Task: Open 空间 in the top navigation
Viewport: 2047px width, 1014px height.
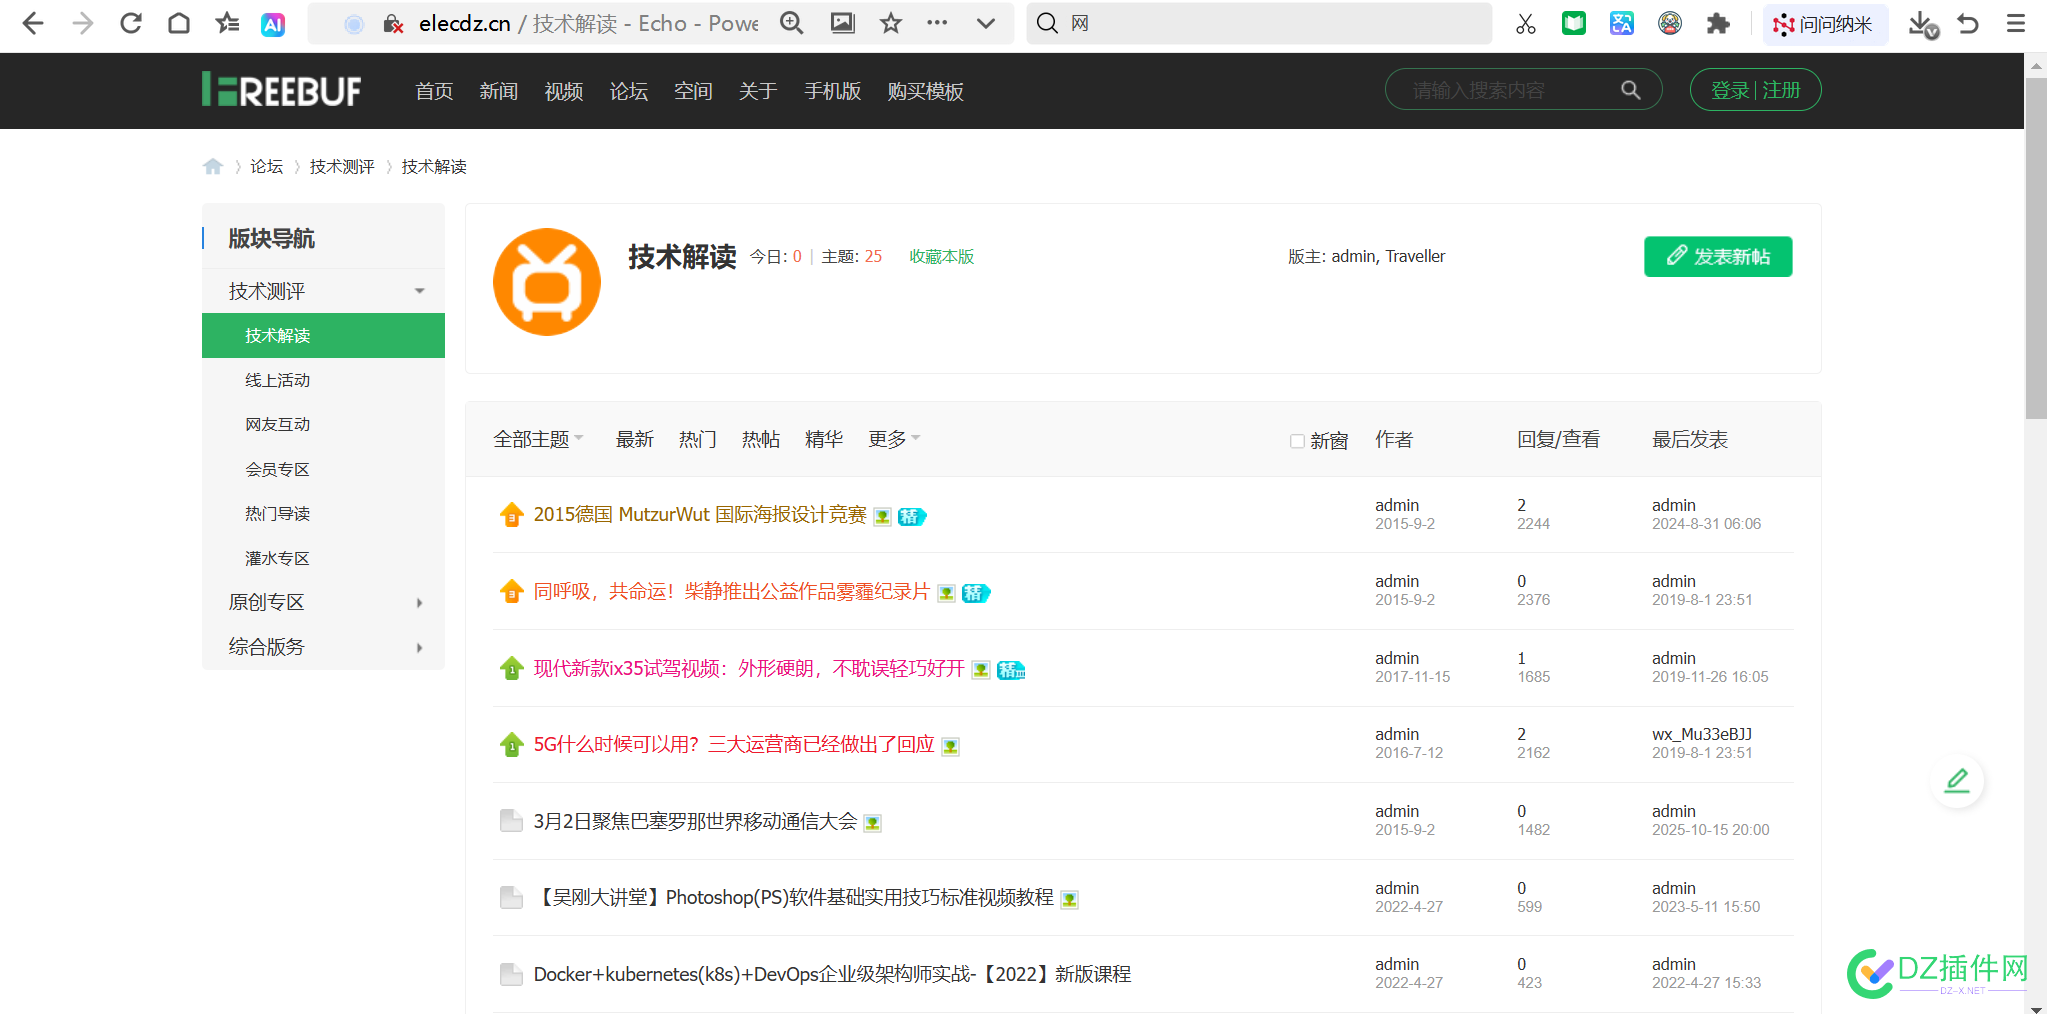Action: coord(693,91)
